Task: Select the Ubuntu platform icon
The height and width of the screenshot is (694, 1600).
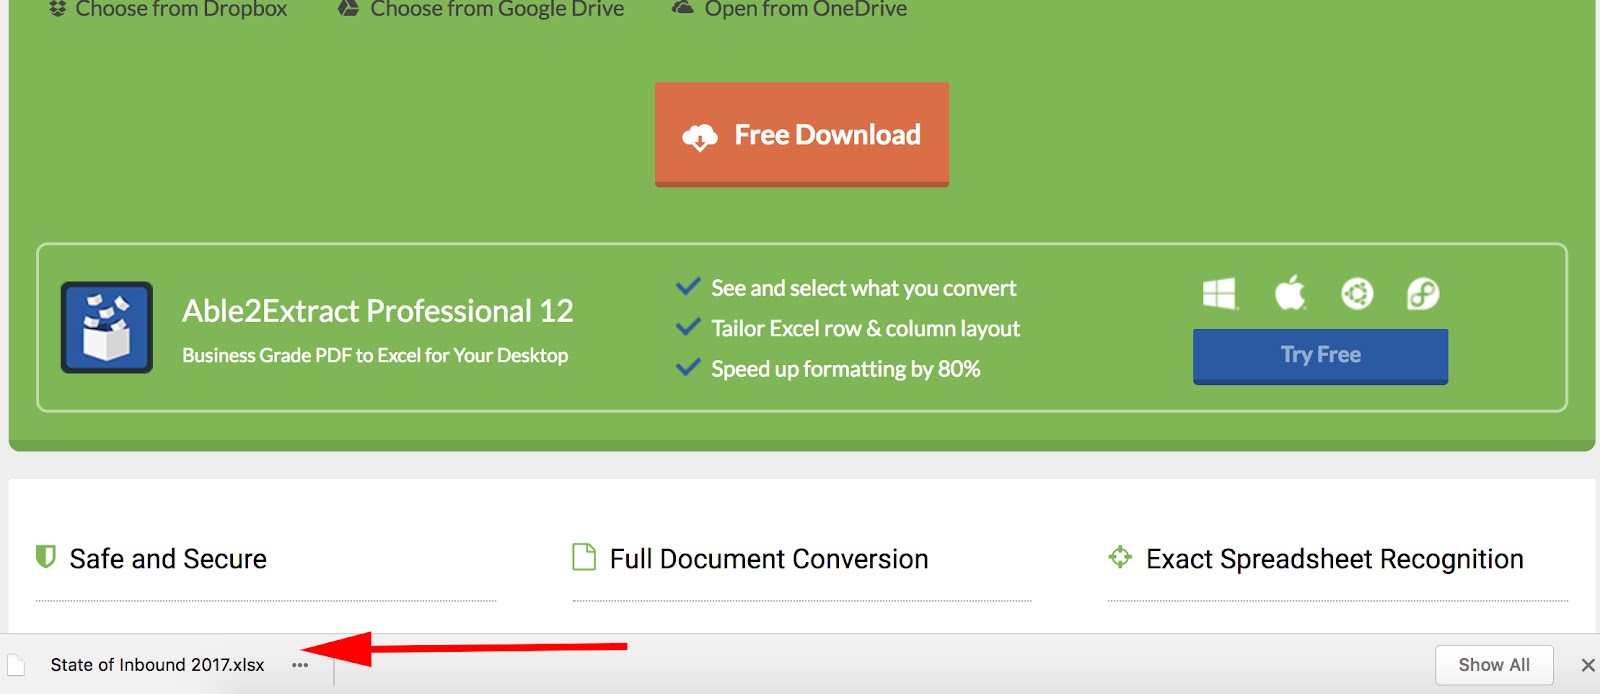Action: click(1357, 294)
